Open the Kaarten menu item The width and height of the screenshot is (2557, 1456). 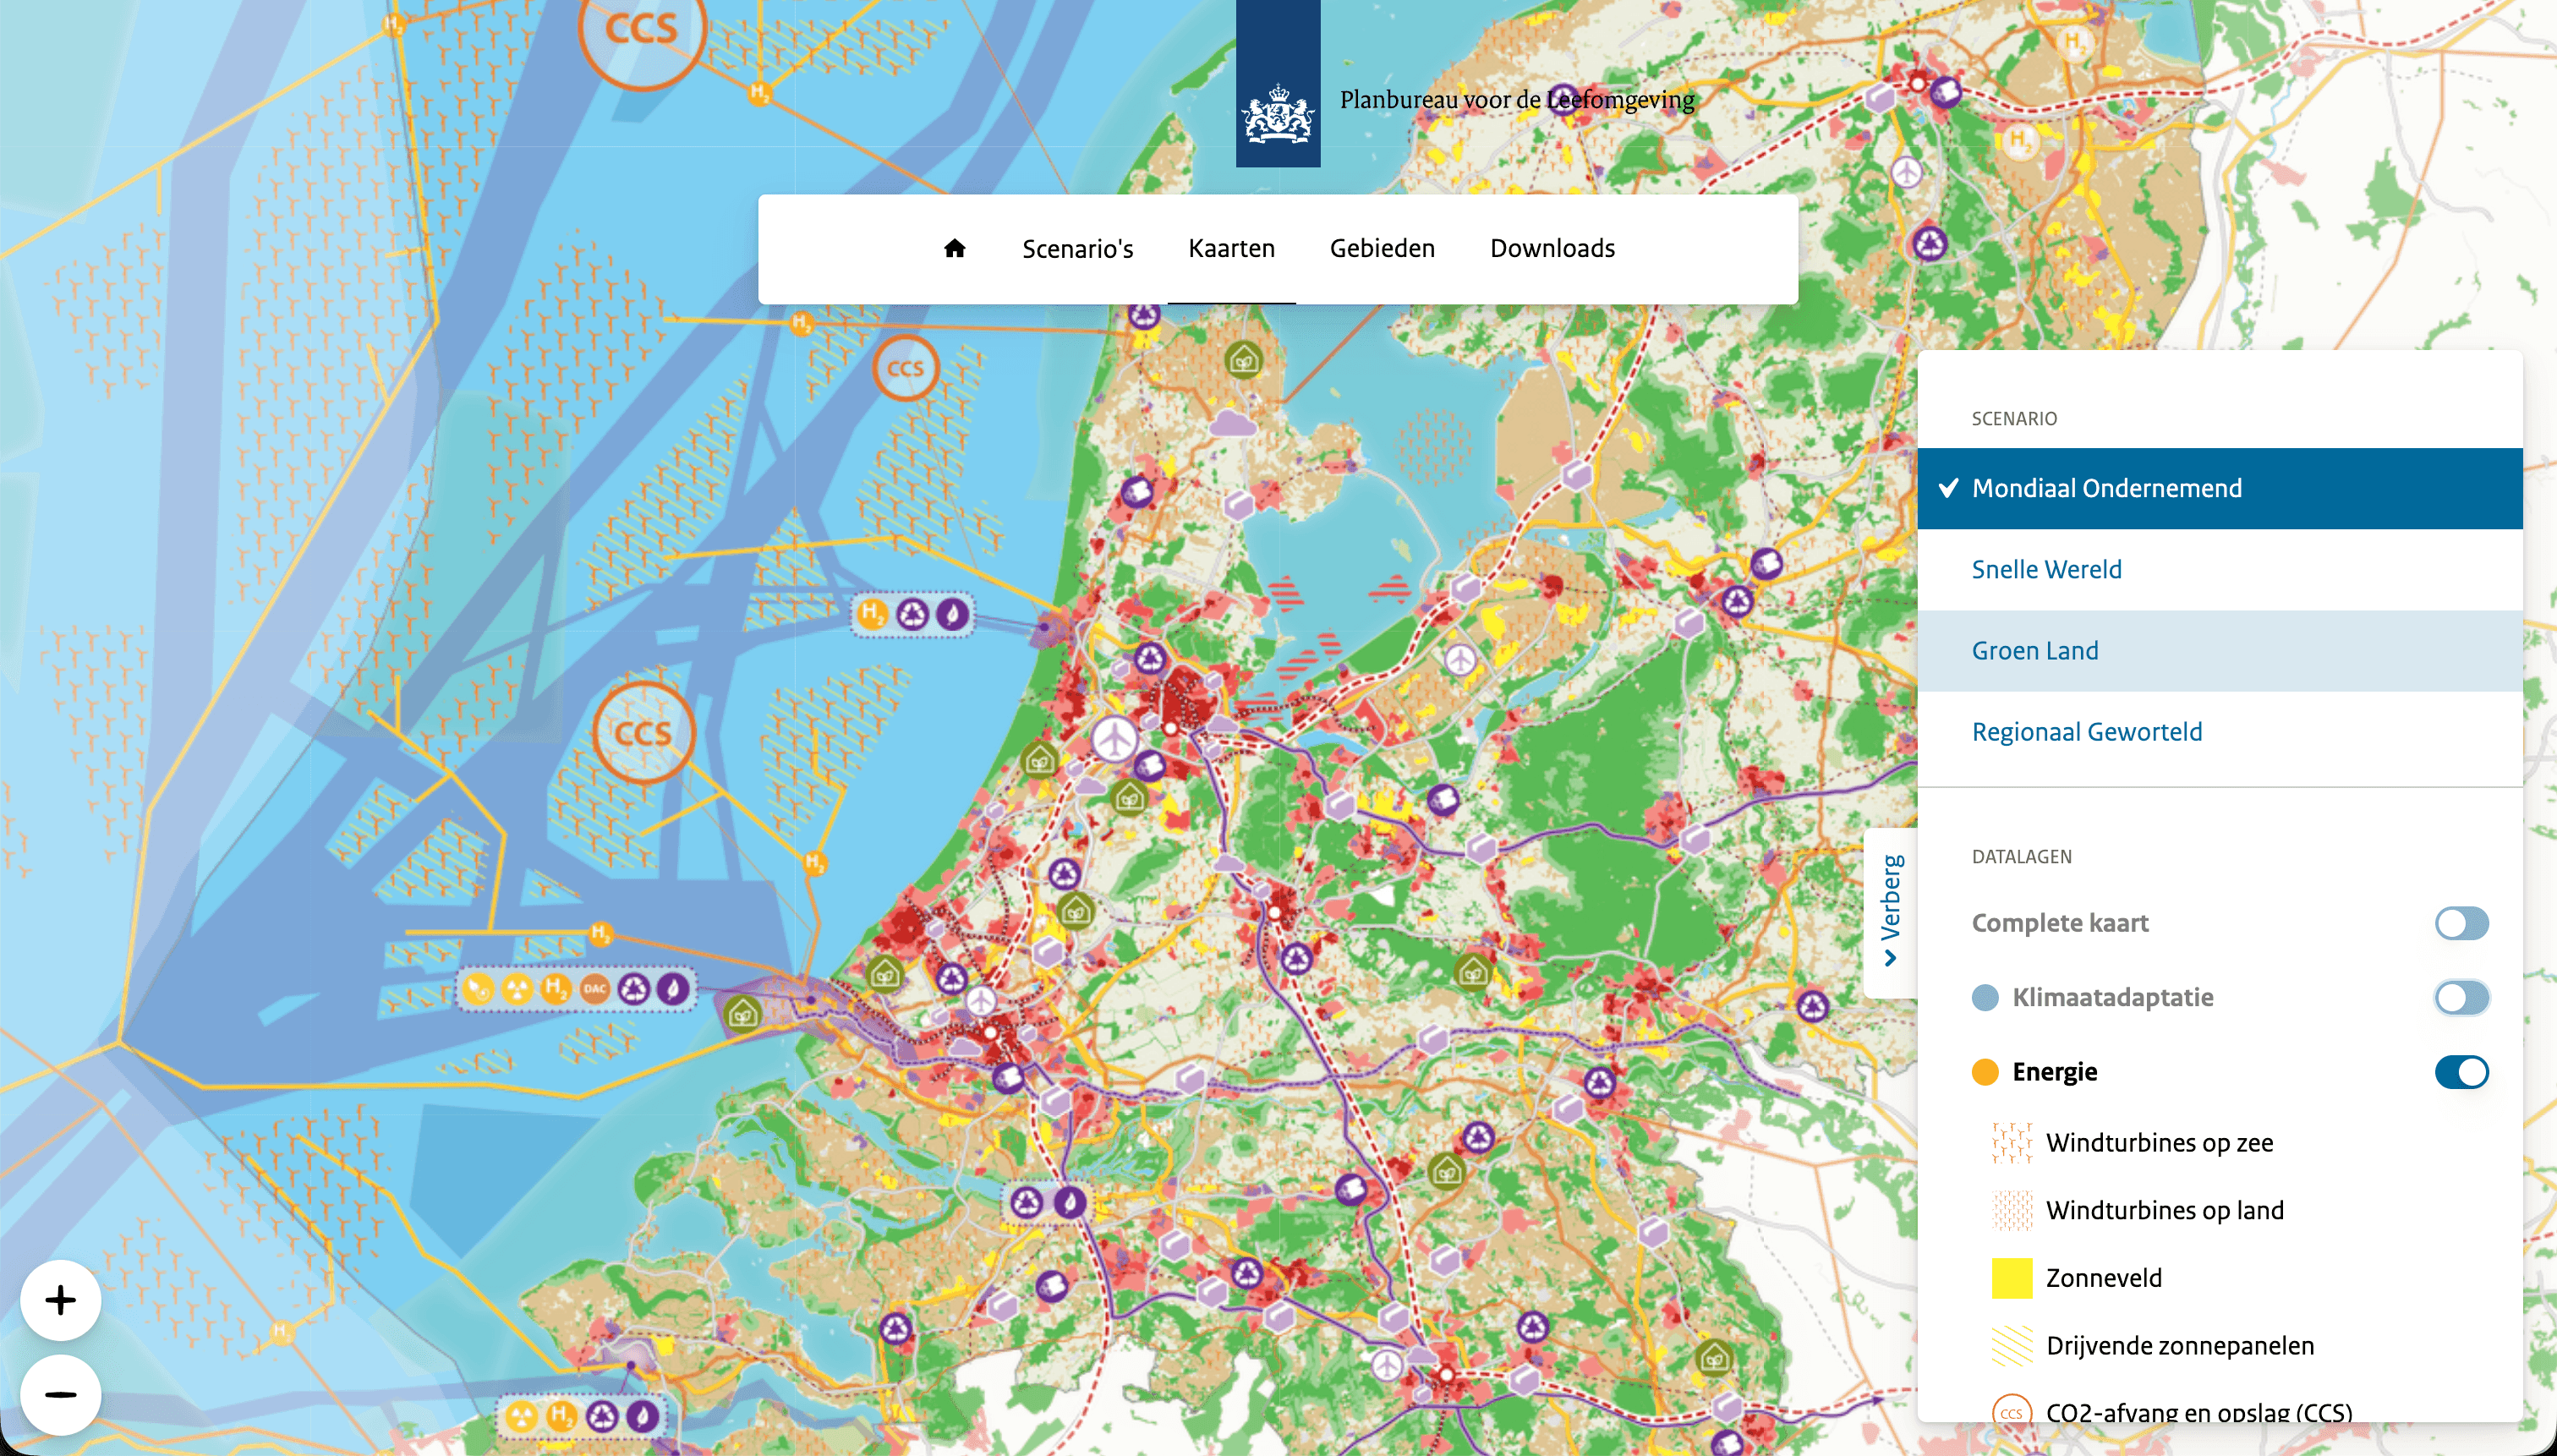pos(1231,248)
